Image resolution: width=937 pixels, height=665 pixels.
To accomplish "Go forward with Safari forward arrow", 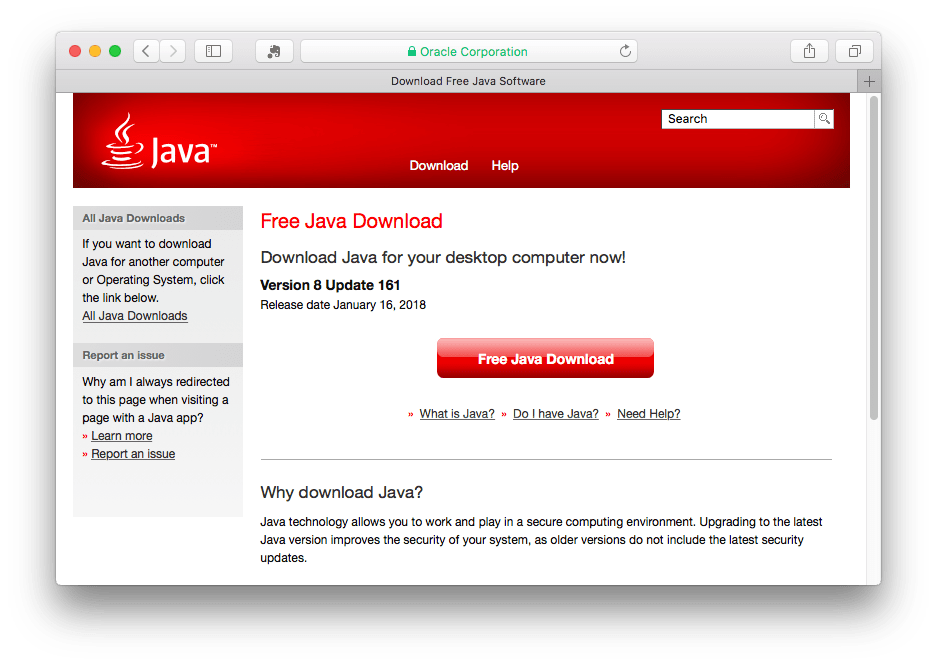I will tap(173, 51).
